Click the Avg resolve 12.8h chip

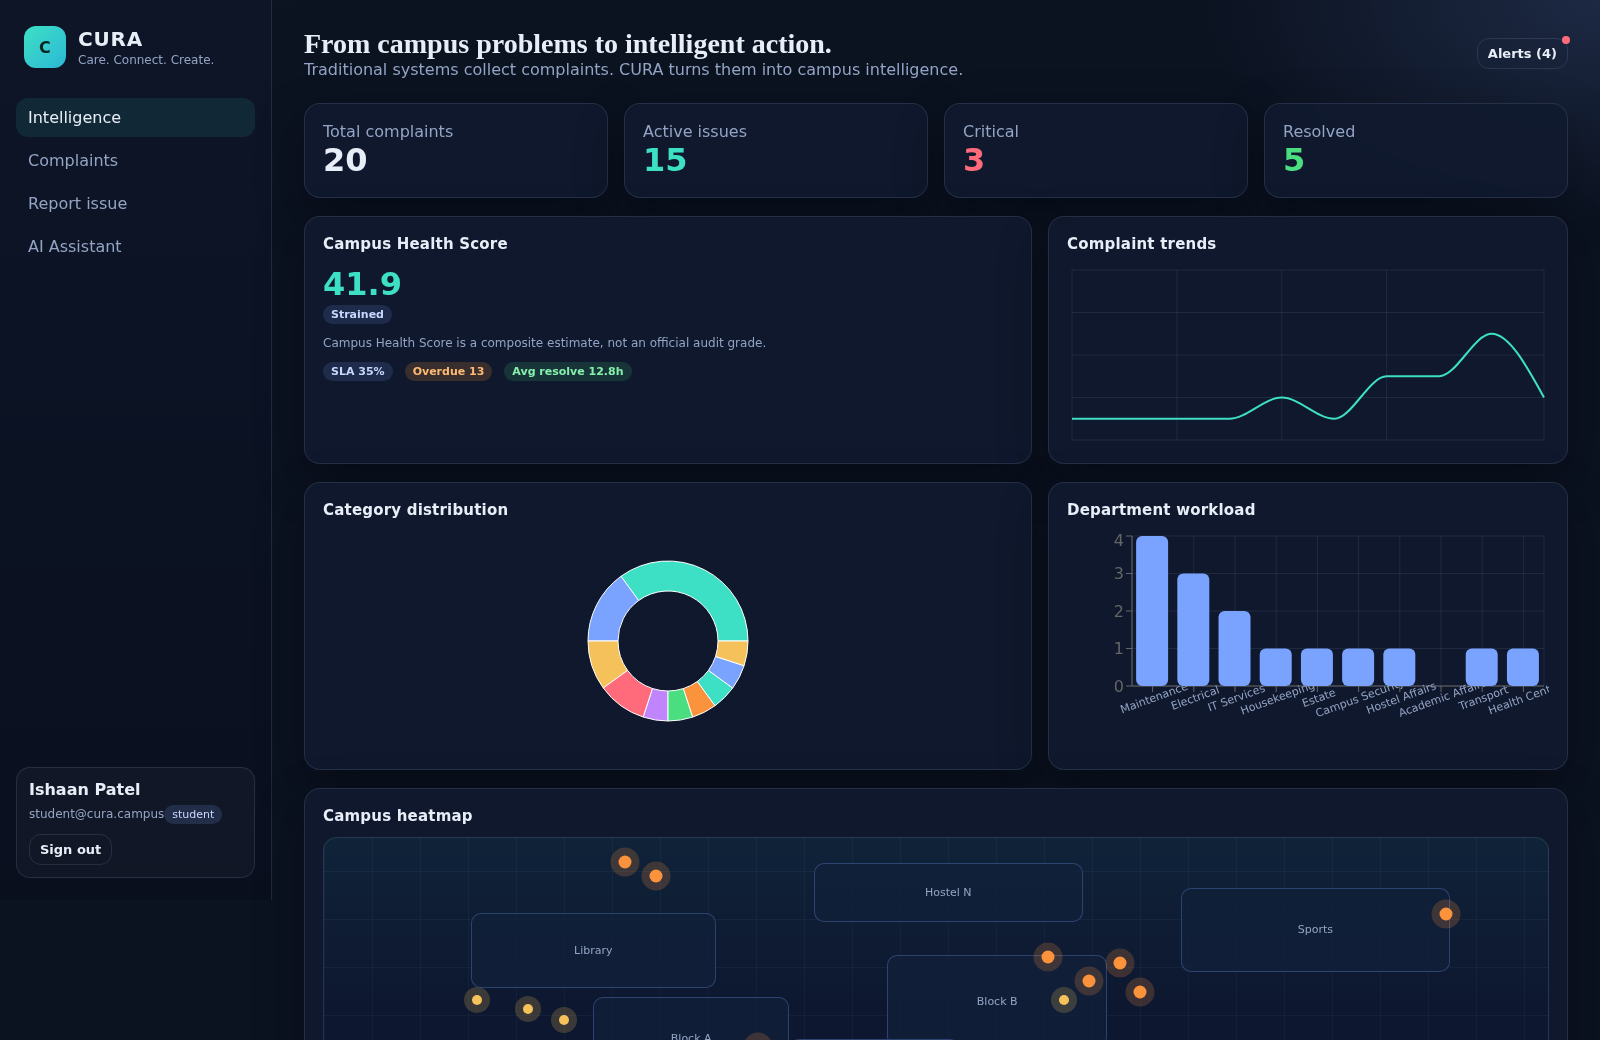(x=568, y=371)
